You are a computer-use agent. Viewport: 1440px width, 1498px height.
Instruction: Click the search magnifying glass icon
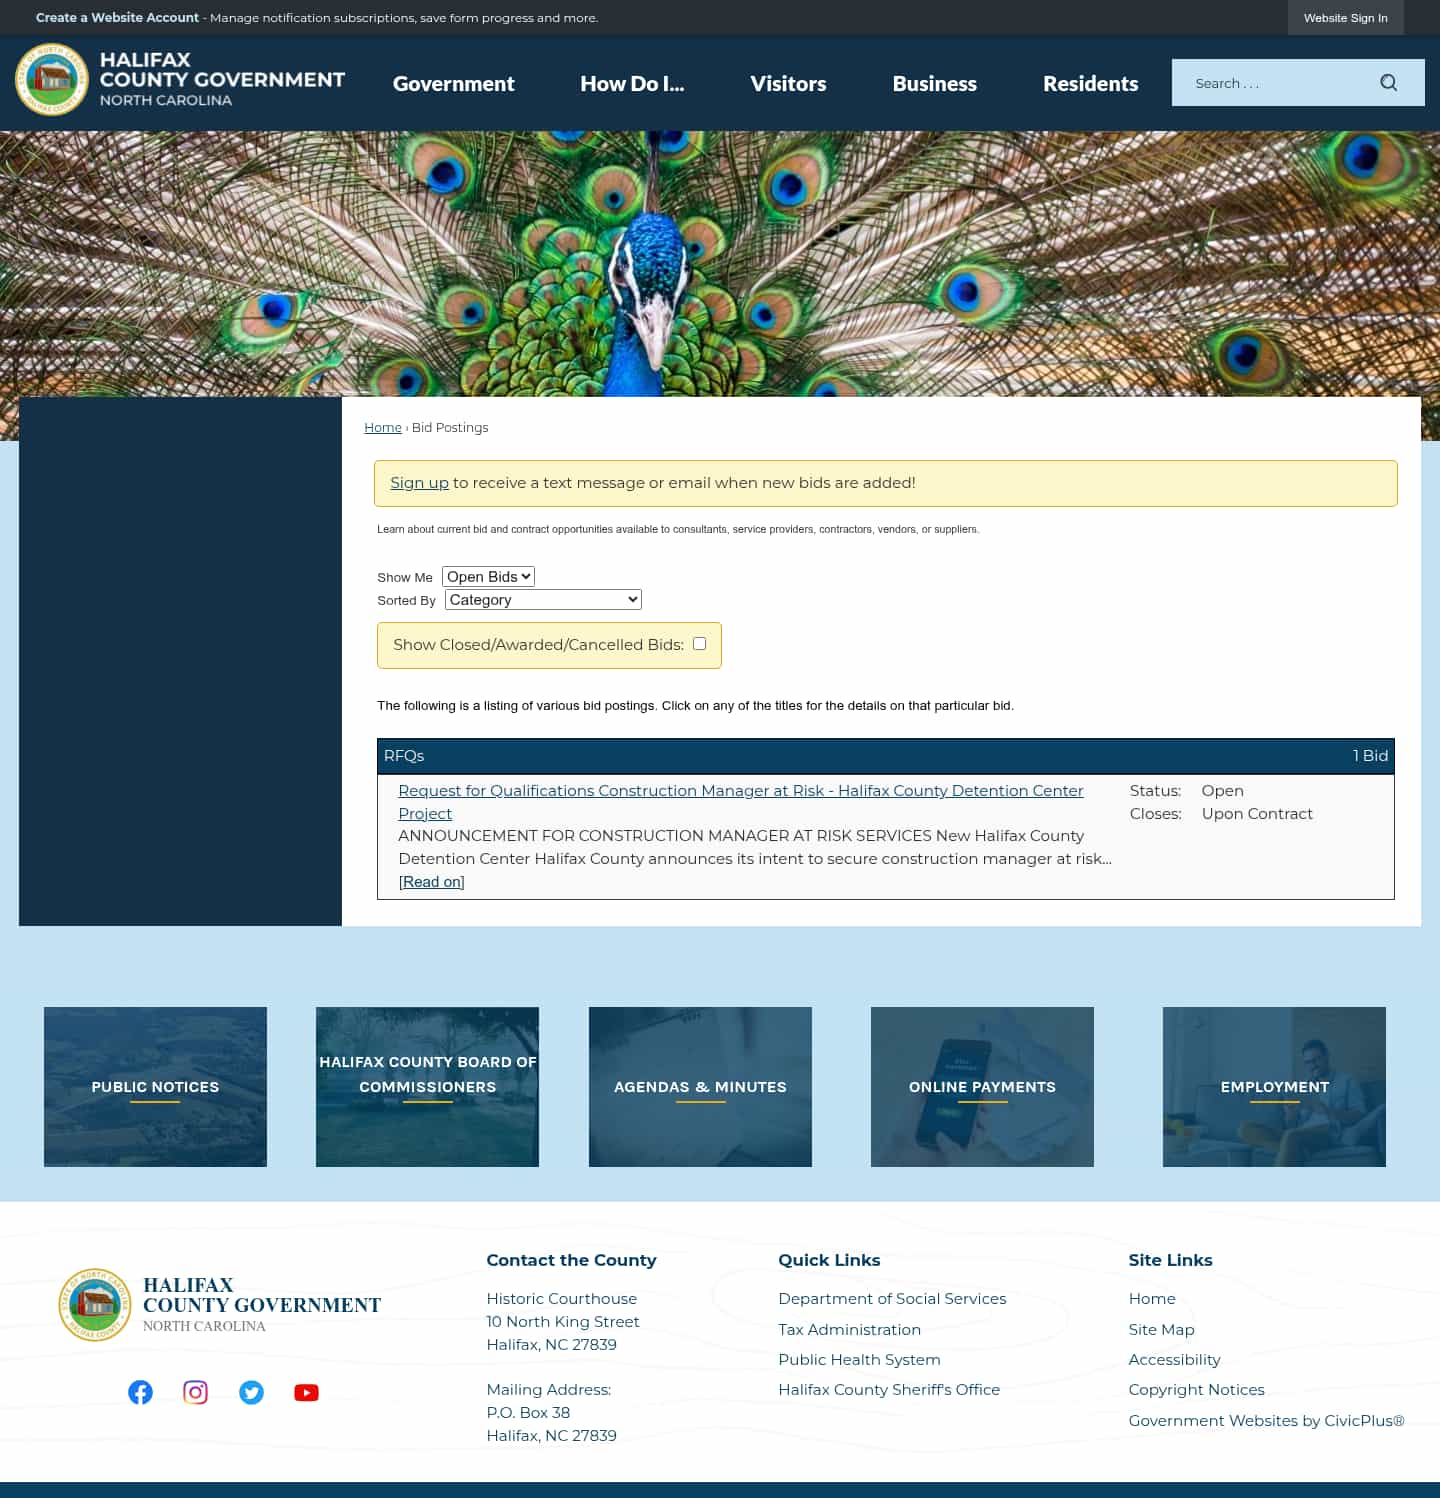point(1388,82)
